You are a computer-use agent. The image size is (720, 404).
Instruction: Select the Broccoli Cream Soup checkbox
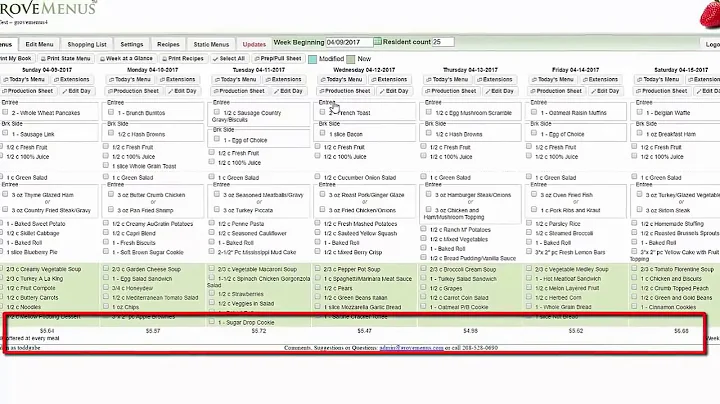[423, 269]
